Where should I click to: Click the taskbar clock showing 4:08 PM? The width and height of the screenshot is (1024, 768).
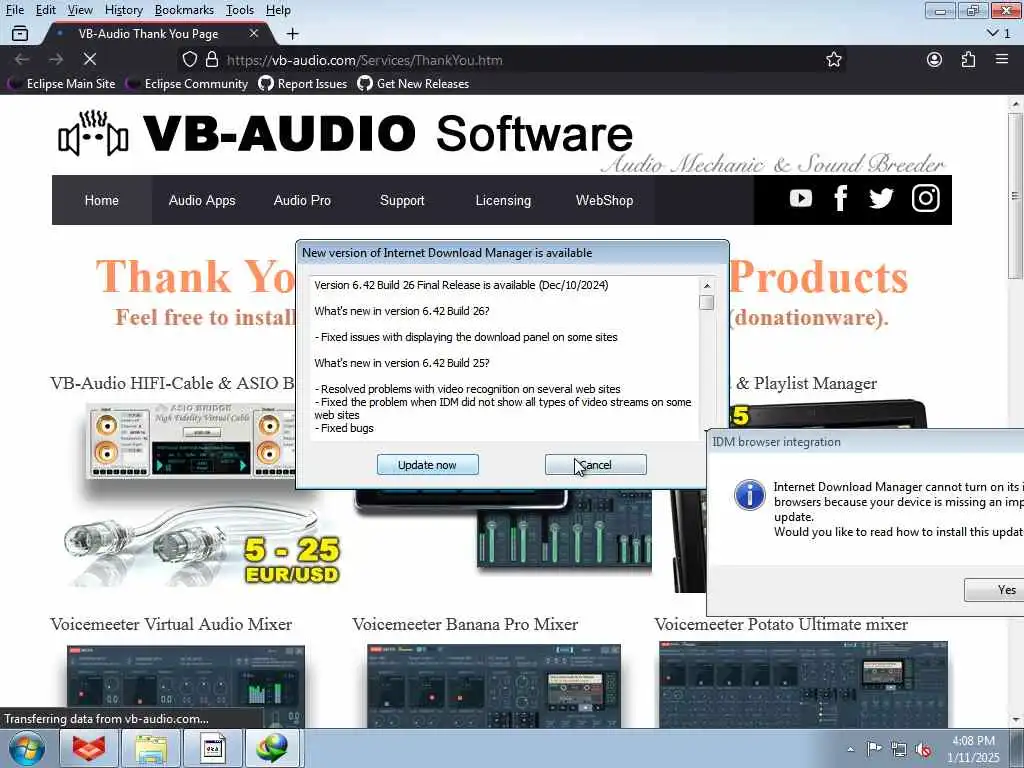973,749
